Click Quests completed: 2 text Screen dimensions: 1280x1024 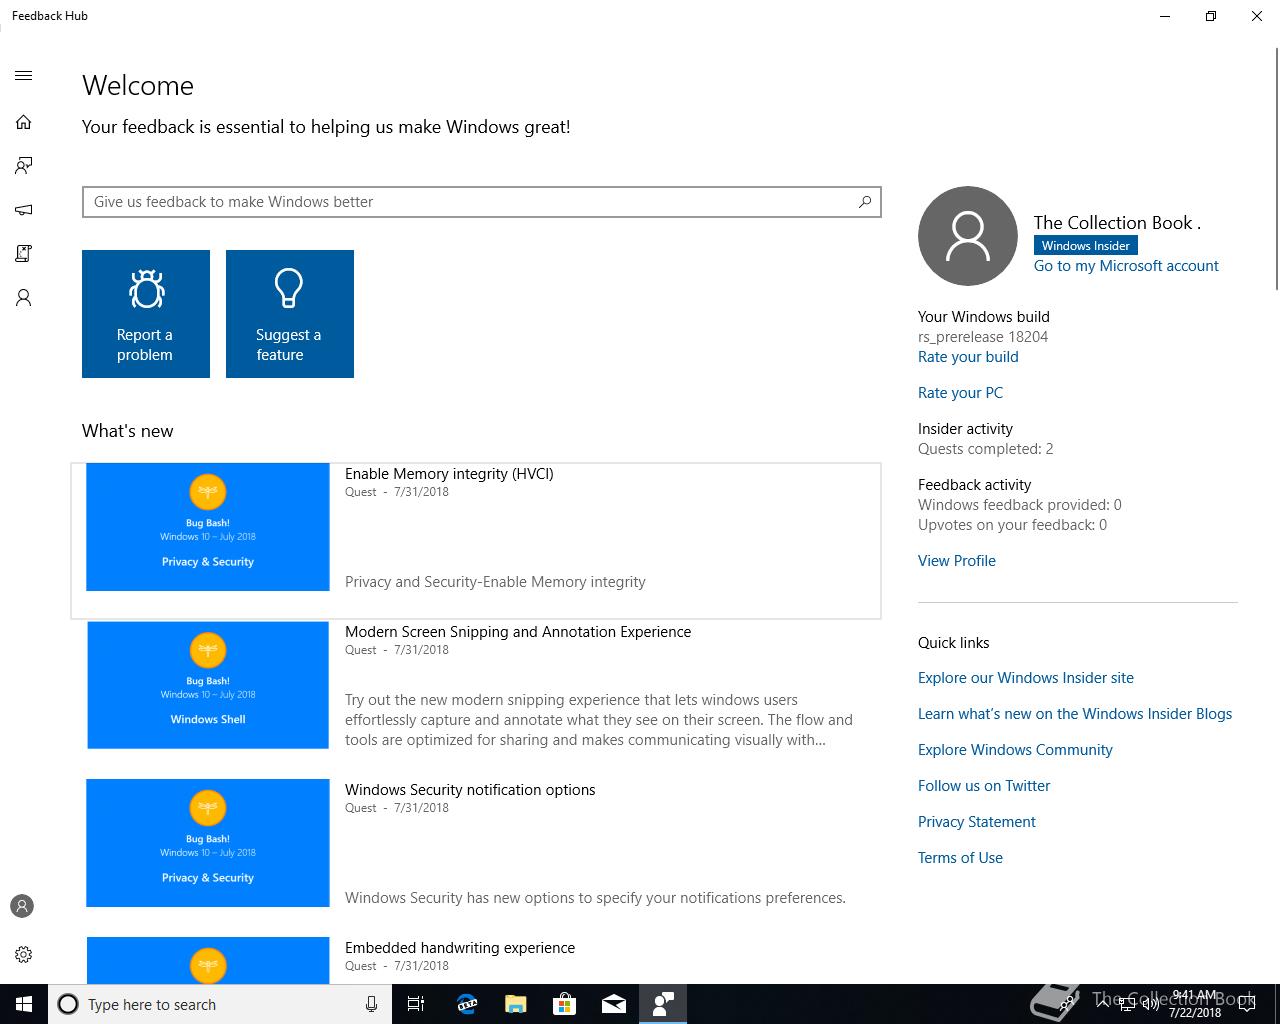pyautogui.click(x=985, y=449)
